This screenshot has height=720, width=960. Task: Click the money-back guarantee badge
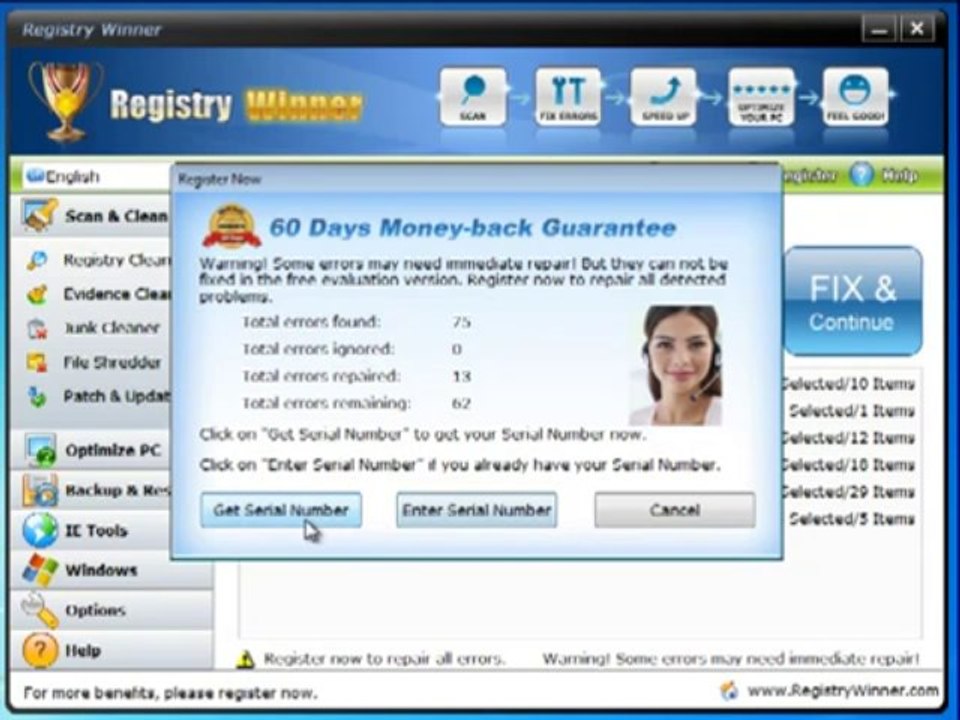pos(232,227)
